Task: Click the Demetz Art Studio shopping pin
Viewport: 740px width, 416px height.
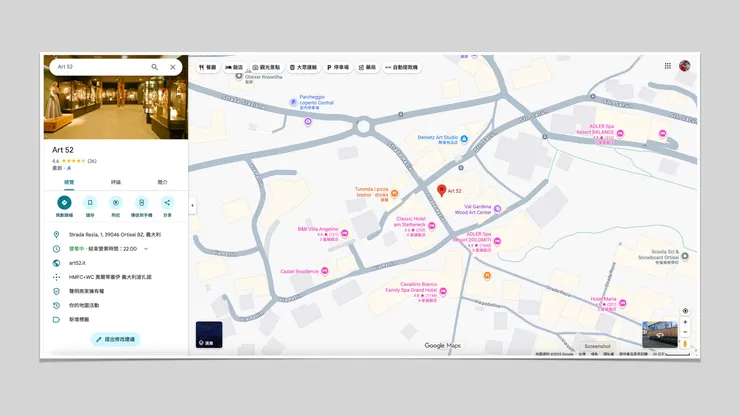Action: pyautogui.click(x=464, y=139)
